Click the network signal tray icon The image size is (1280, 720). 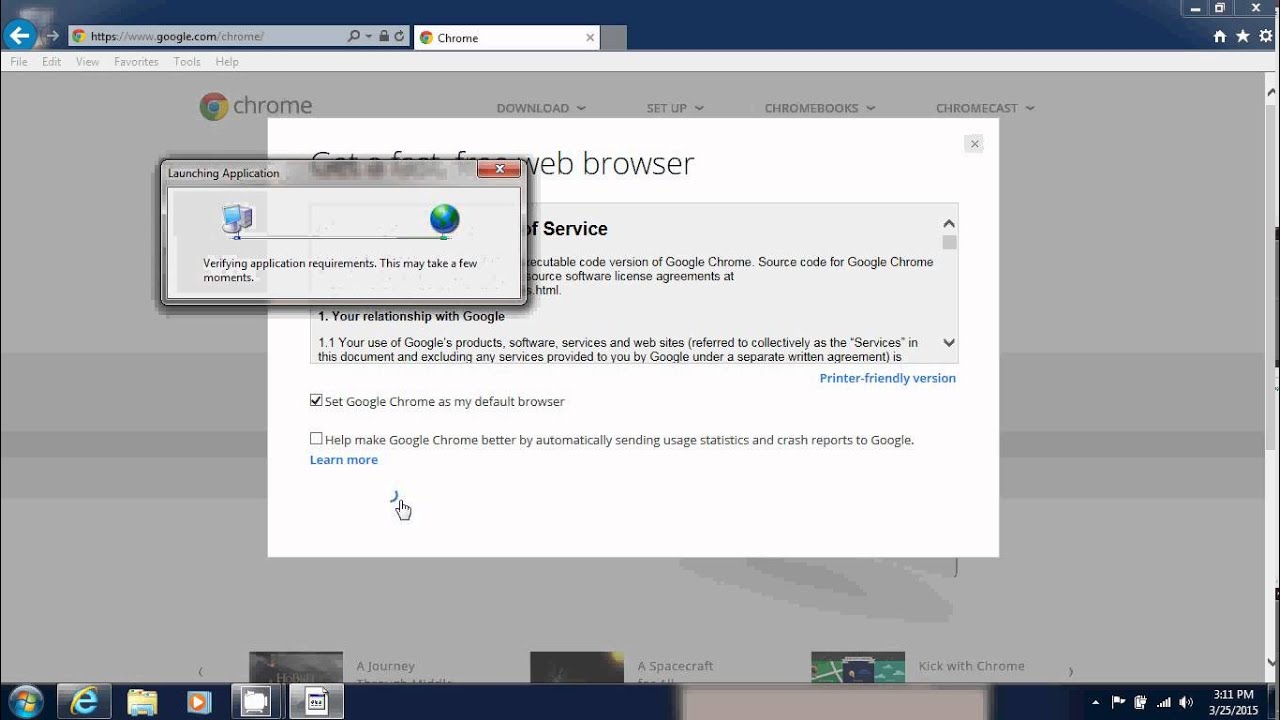1163,702
